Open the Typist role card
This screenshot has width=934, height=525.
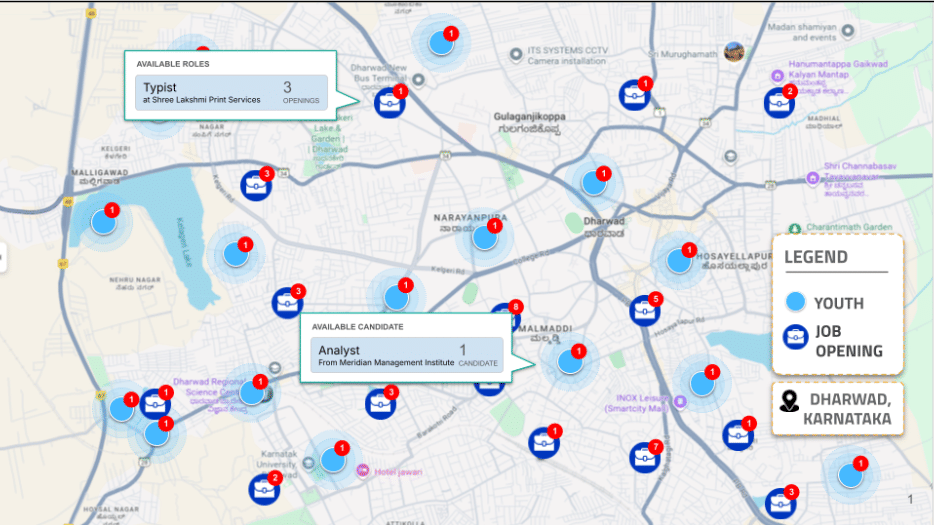[231, 93]
